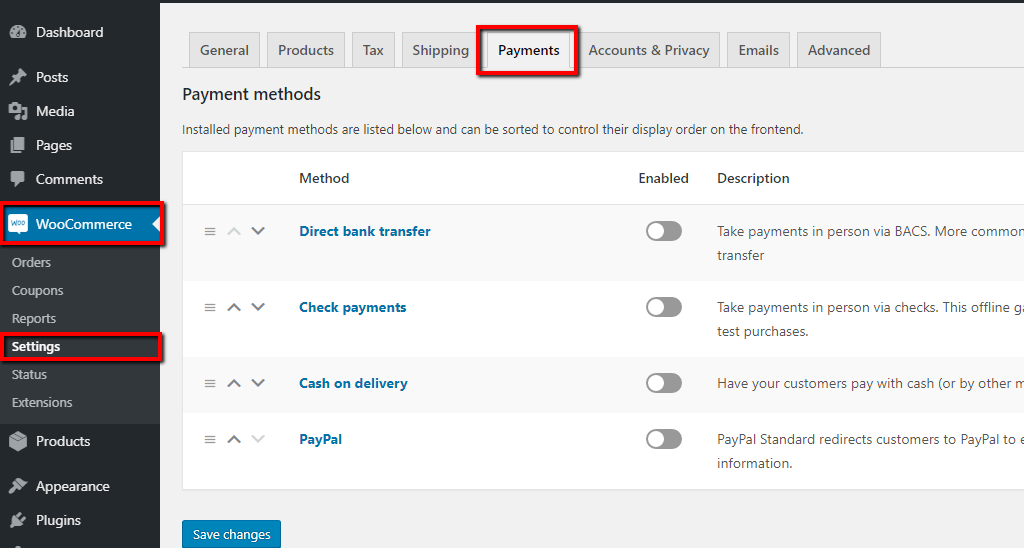Open the Accounts & Privacy tab
The width and height of the screenshot is (1024, 548).
tap(648, 50)
